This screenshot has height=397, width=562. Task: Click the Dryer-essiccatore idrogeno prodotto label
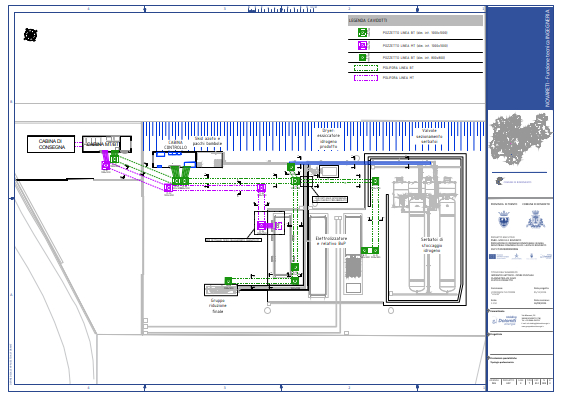pos(328,139)
